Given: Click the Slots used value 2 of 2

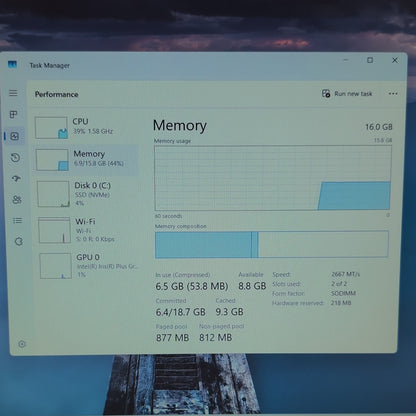Looking at the screenshot, I should tap(339, 284).
